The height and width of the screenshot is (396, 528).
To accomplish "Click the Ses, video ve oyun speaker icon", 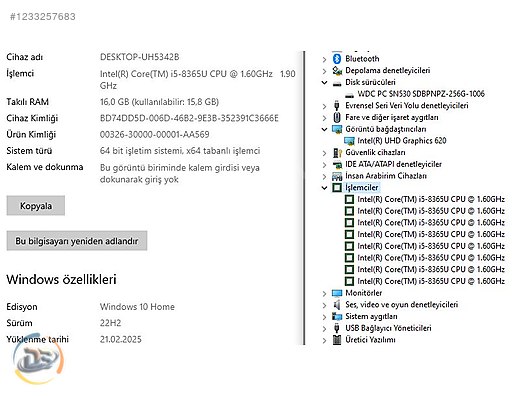I will click(337, 305).
